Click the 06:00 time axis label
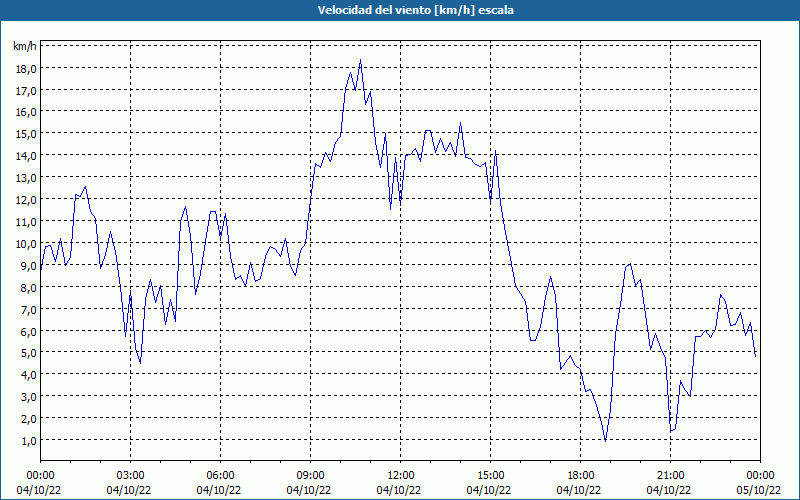Screen dimensions: 800x500 tap(220, 476)
